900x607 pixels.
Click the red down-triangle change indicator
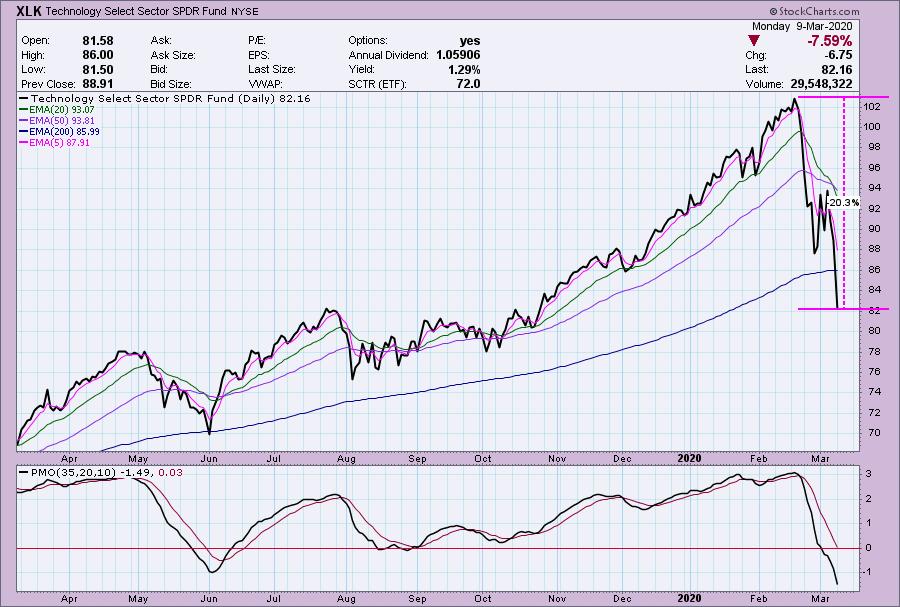click(754, 41)
